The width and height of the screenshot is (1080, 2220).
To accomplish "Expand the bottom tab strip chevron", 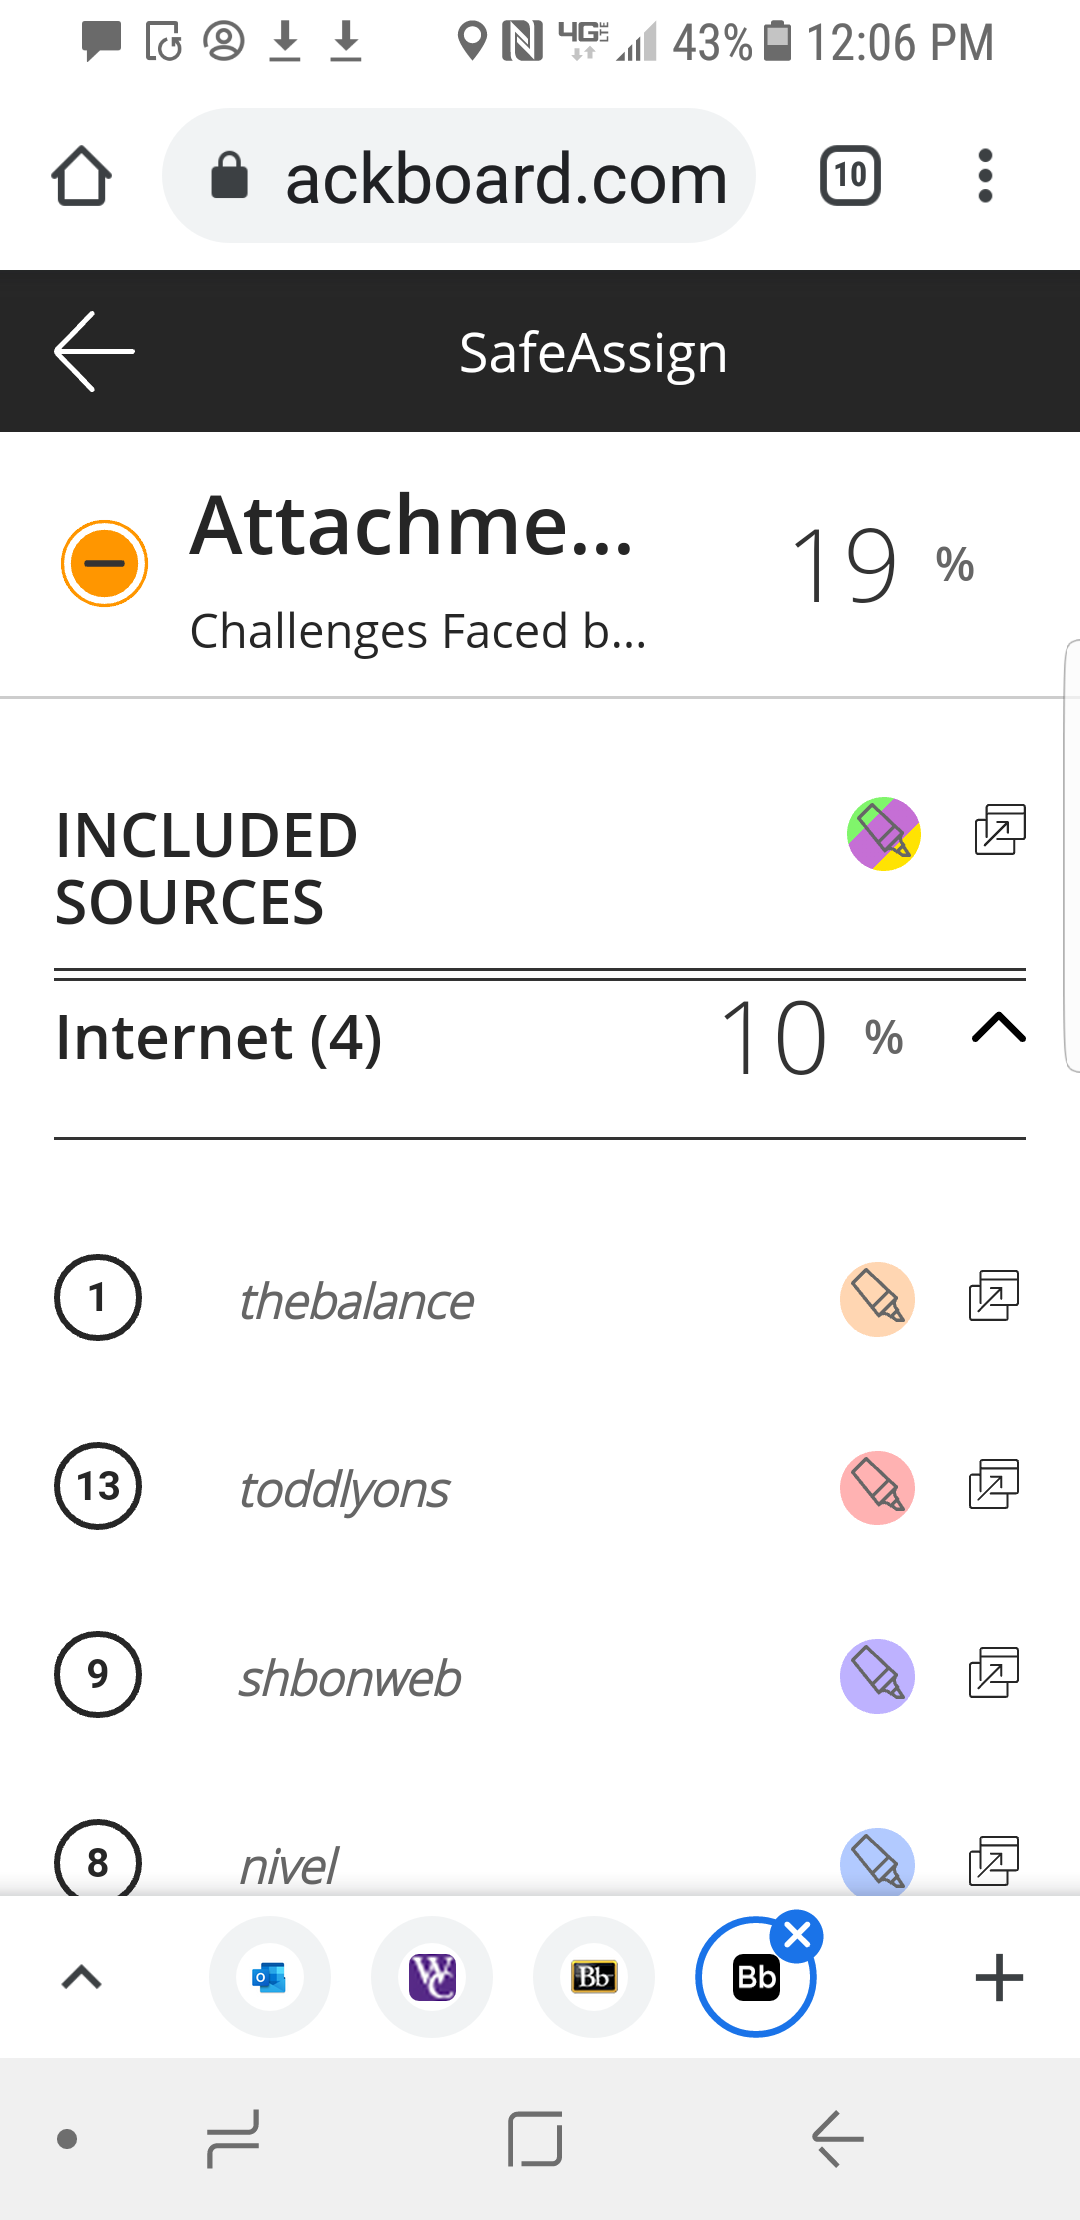I will pos(82,1977).
